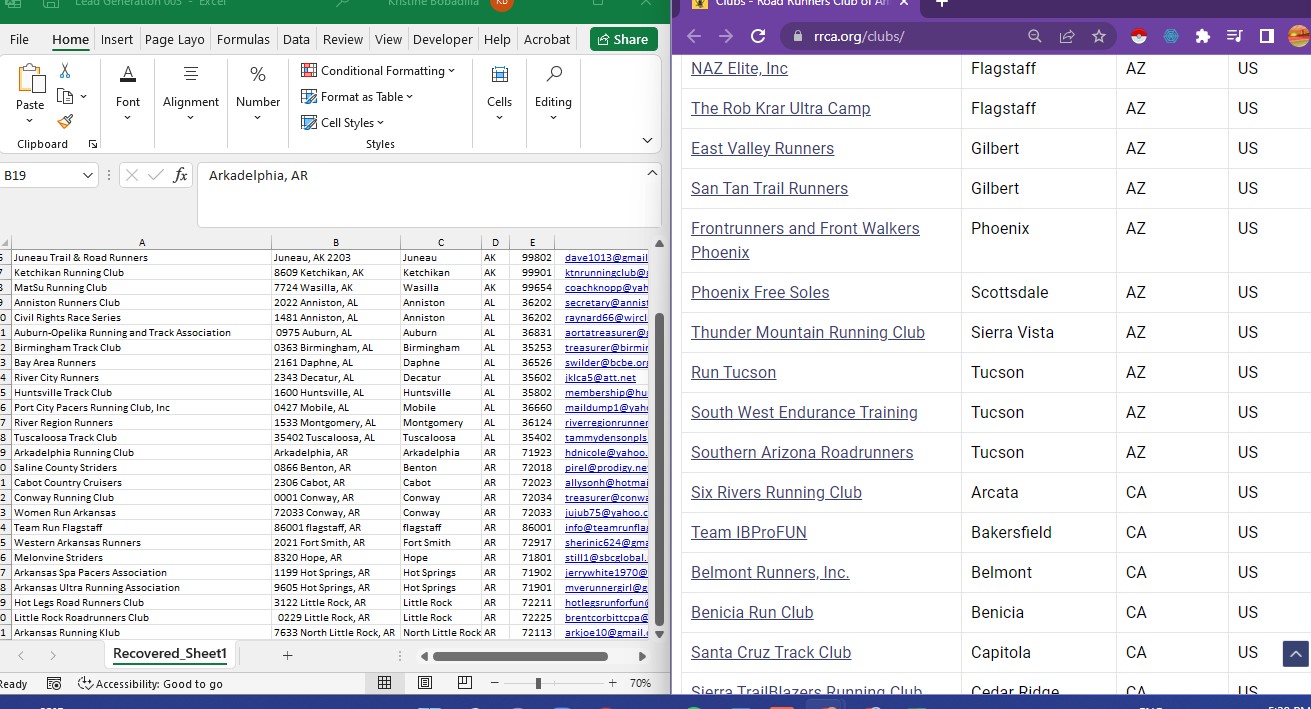This screenshot has width=1311, height=709.
Task: Click the Search magnifier in Excel title bar
Action: pos(342,4)
